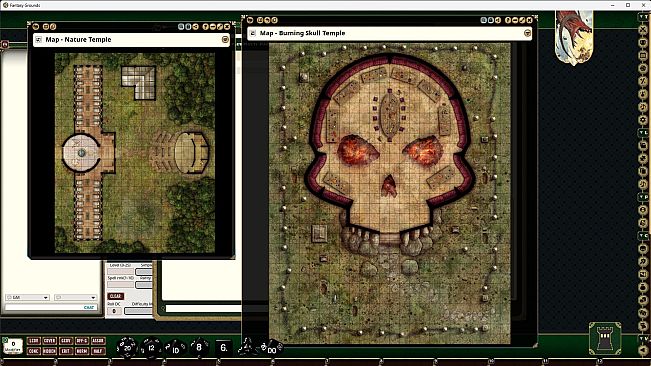Viewport: 651px width, 366px height.
Task: Click the second sidebar section collapse arrows
Action: tap(643, 132)
